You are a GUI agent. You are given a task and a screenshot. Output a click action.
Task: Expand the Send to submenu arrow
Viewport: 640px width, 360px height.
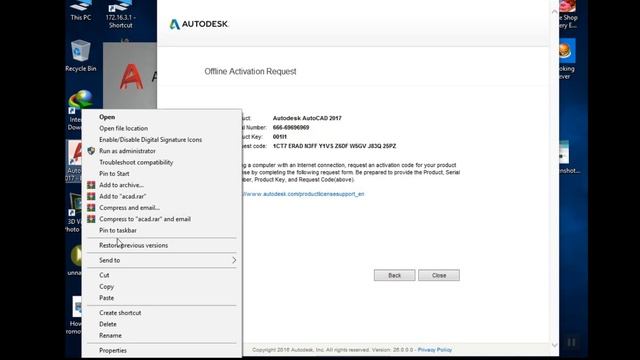point(234,260)
